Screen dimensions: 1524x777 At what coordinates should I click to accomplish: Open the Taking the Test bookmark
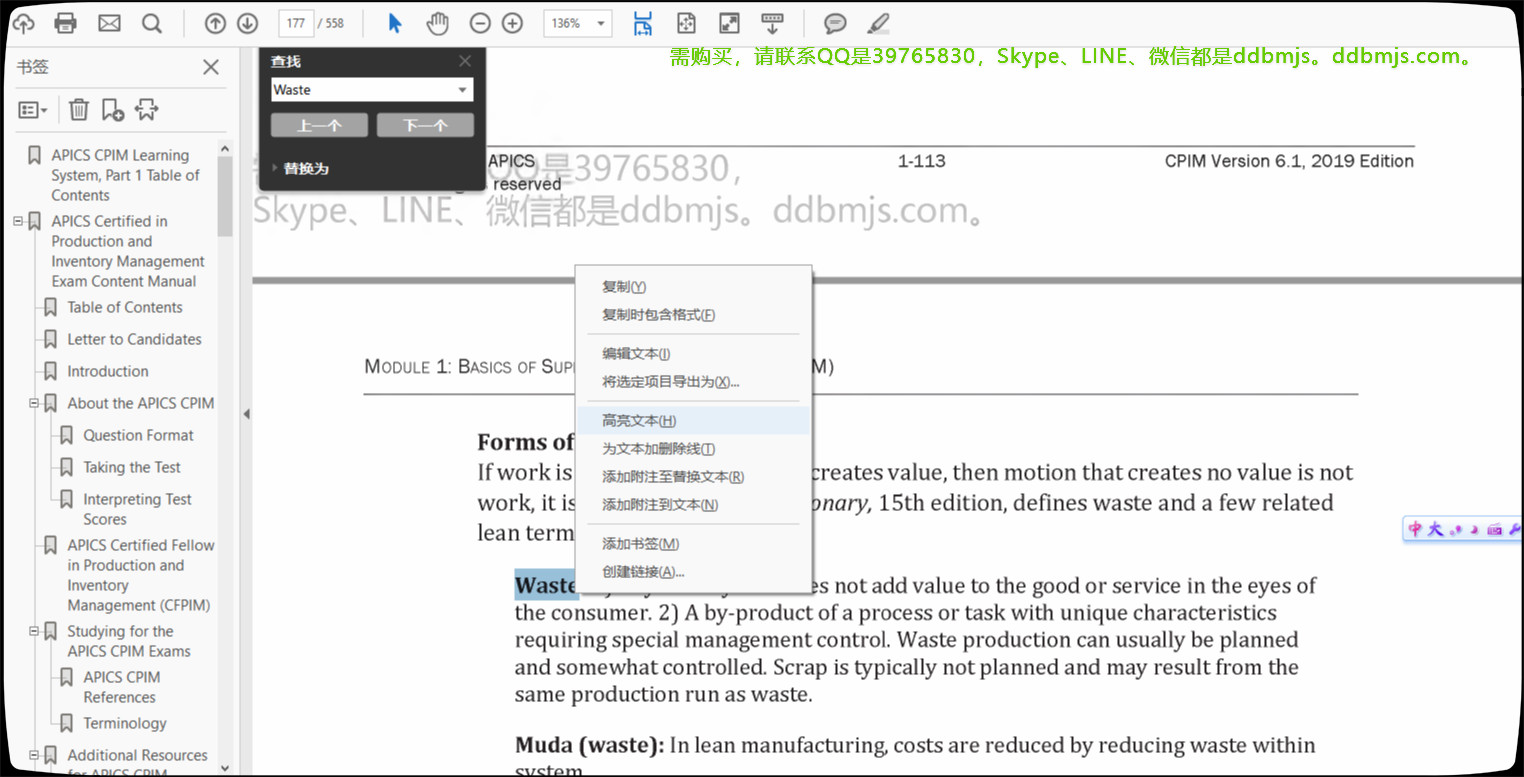click(x=132, y=467)
